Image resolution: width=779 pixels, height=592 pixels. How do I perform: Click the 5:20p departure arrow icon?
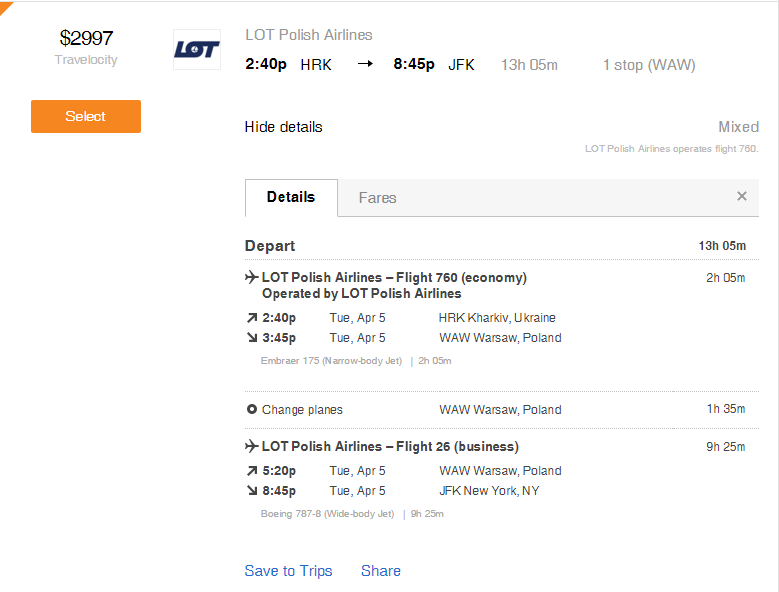pos(252,471)
